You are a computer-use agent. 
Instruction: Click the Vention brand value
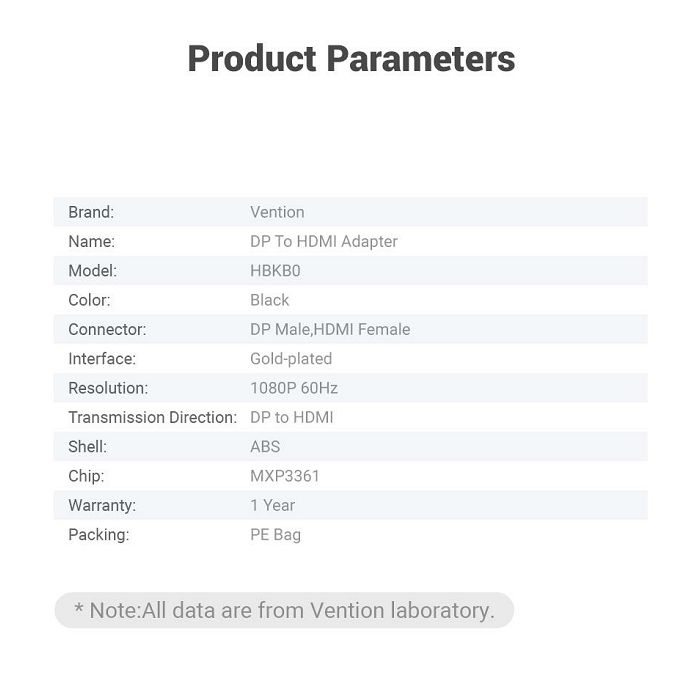tap(277, 212)
